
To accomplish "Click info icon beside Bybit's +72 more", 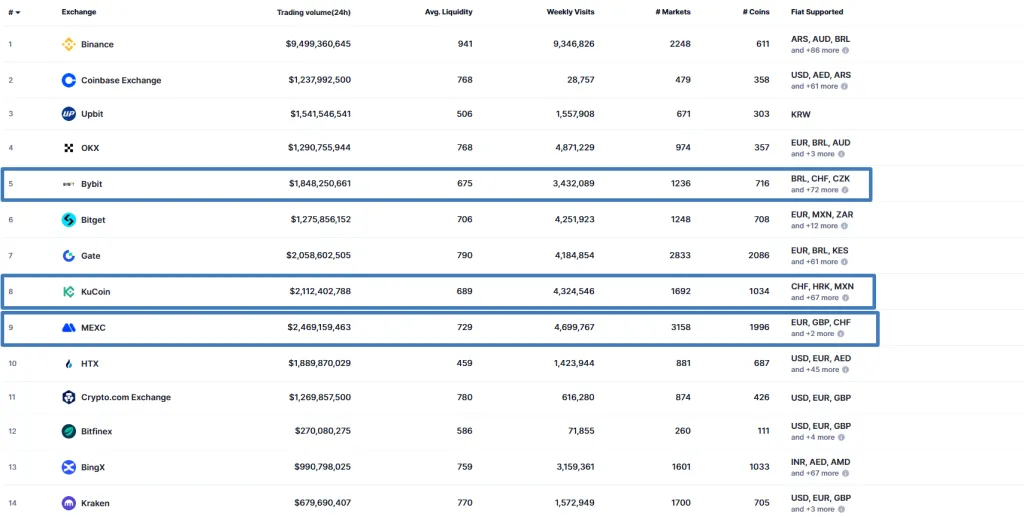I will click(845, 190).
